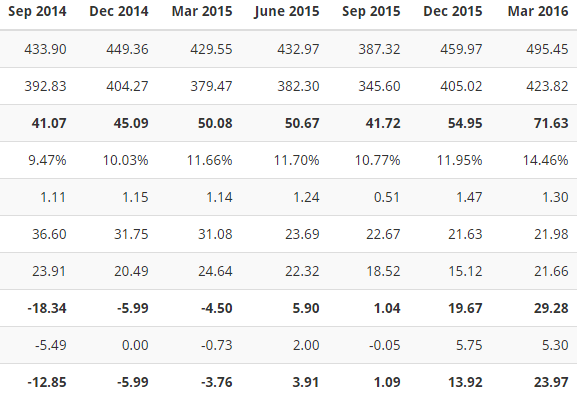Click the bold 23.97 cell
The image size is (583, 398).
point(551,382)
